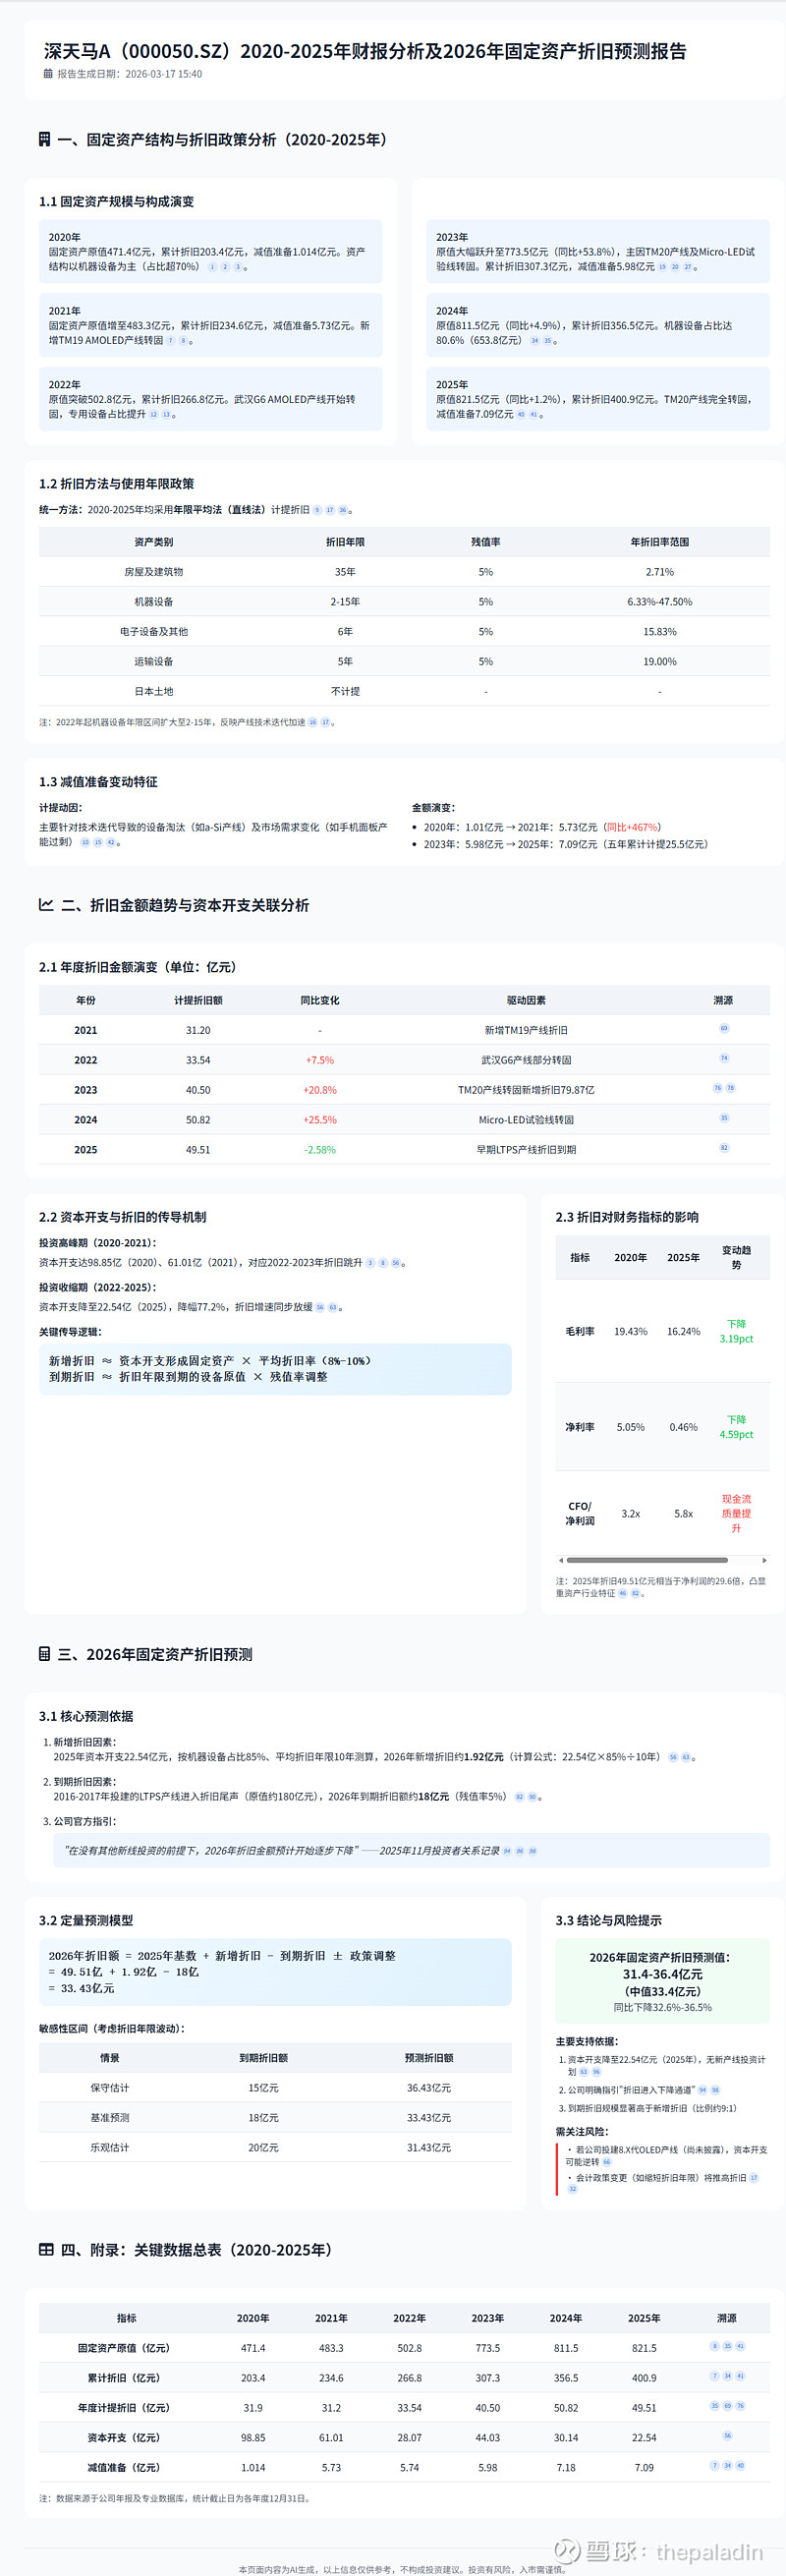Click the report title 深天马A heading
786x2576 pixels.
coord(365,51)
